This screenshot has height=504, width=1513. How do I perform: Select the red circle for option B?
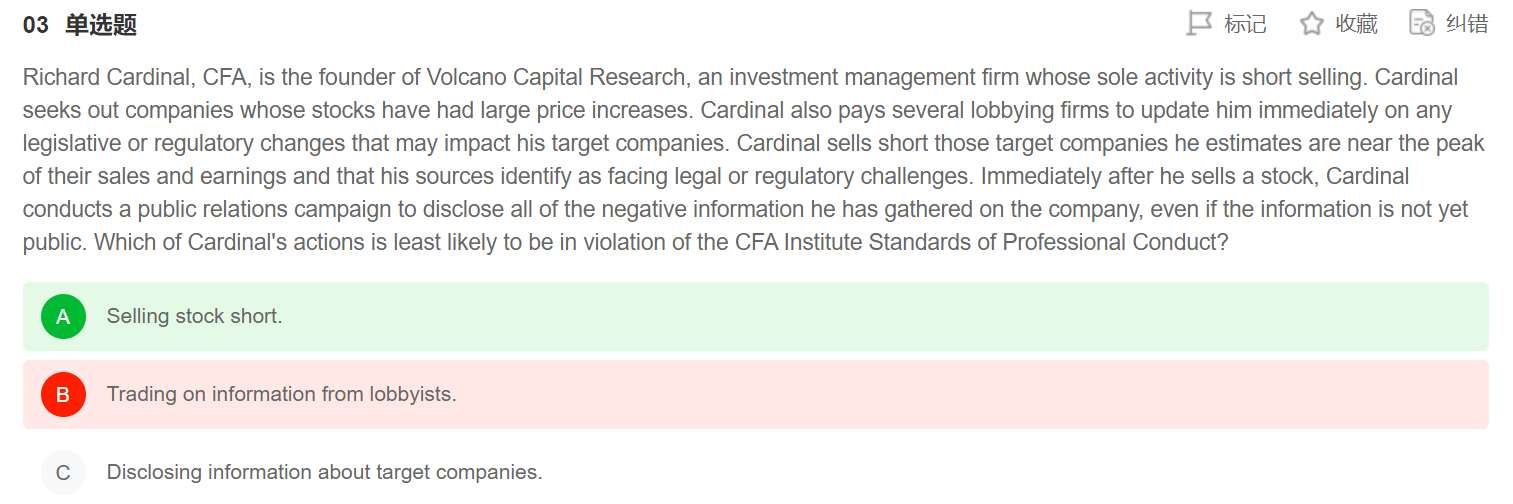pos(63,395)
